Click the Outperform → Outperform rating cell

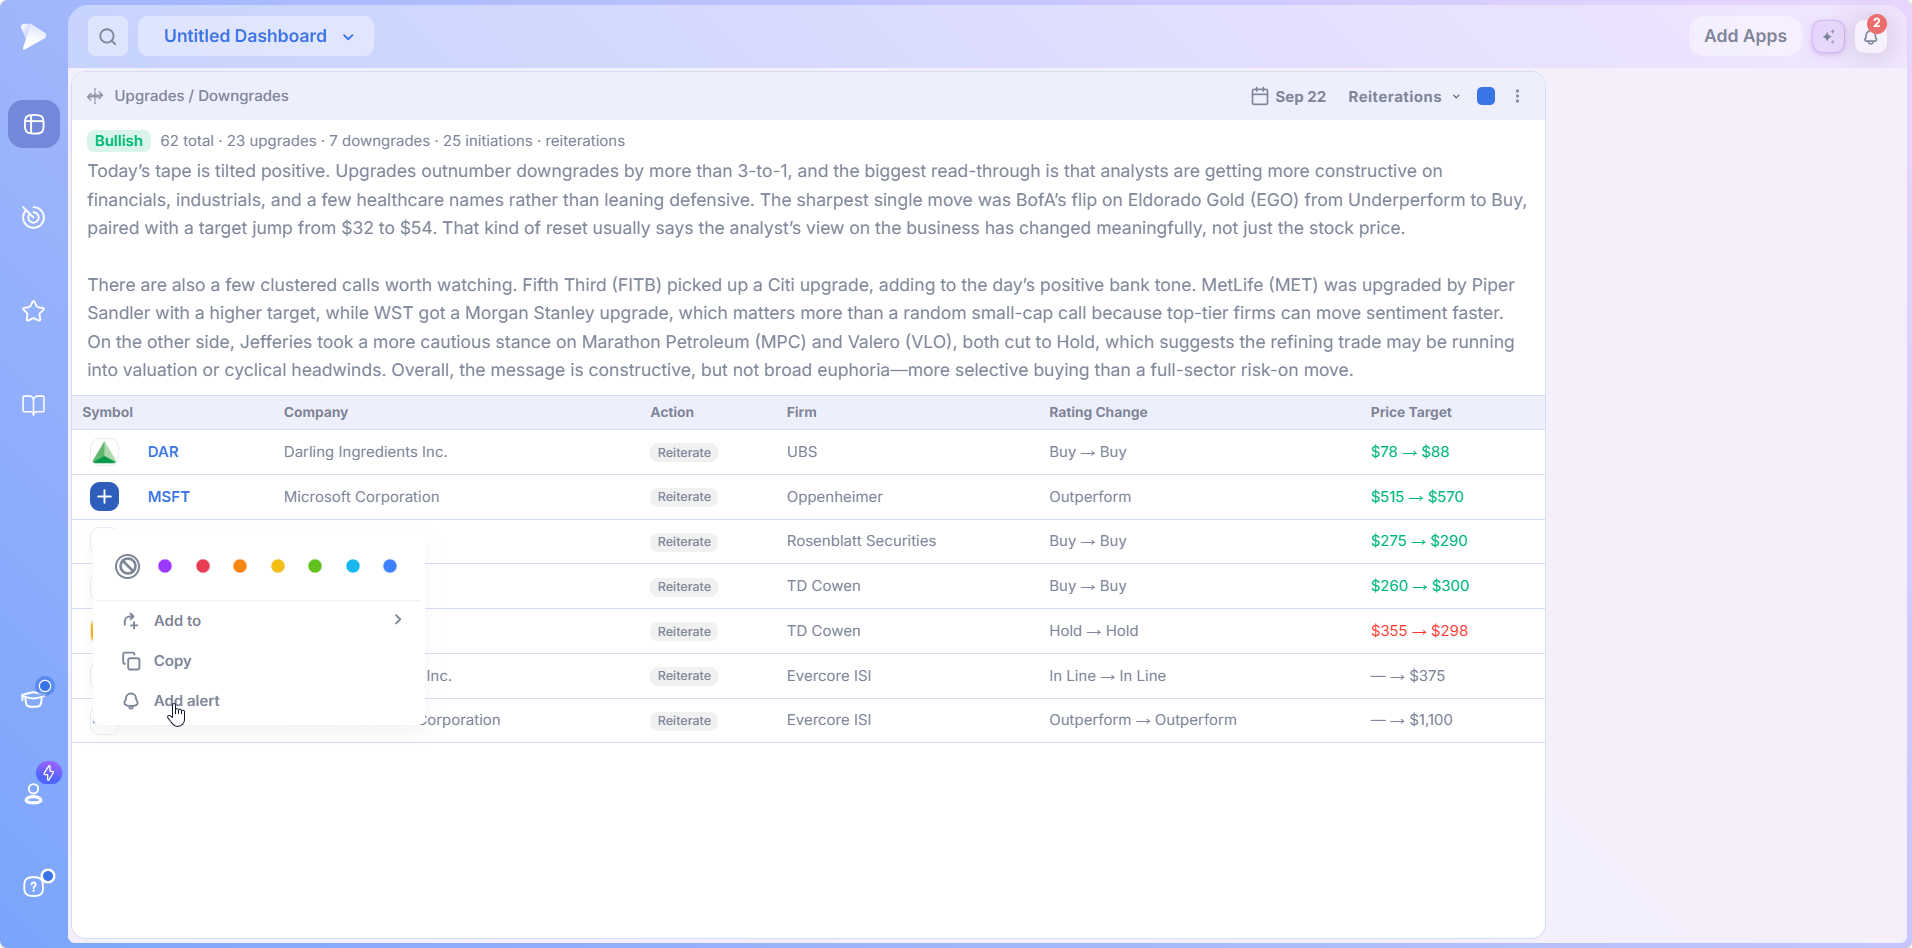point(1143,720)
